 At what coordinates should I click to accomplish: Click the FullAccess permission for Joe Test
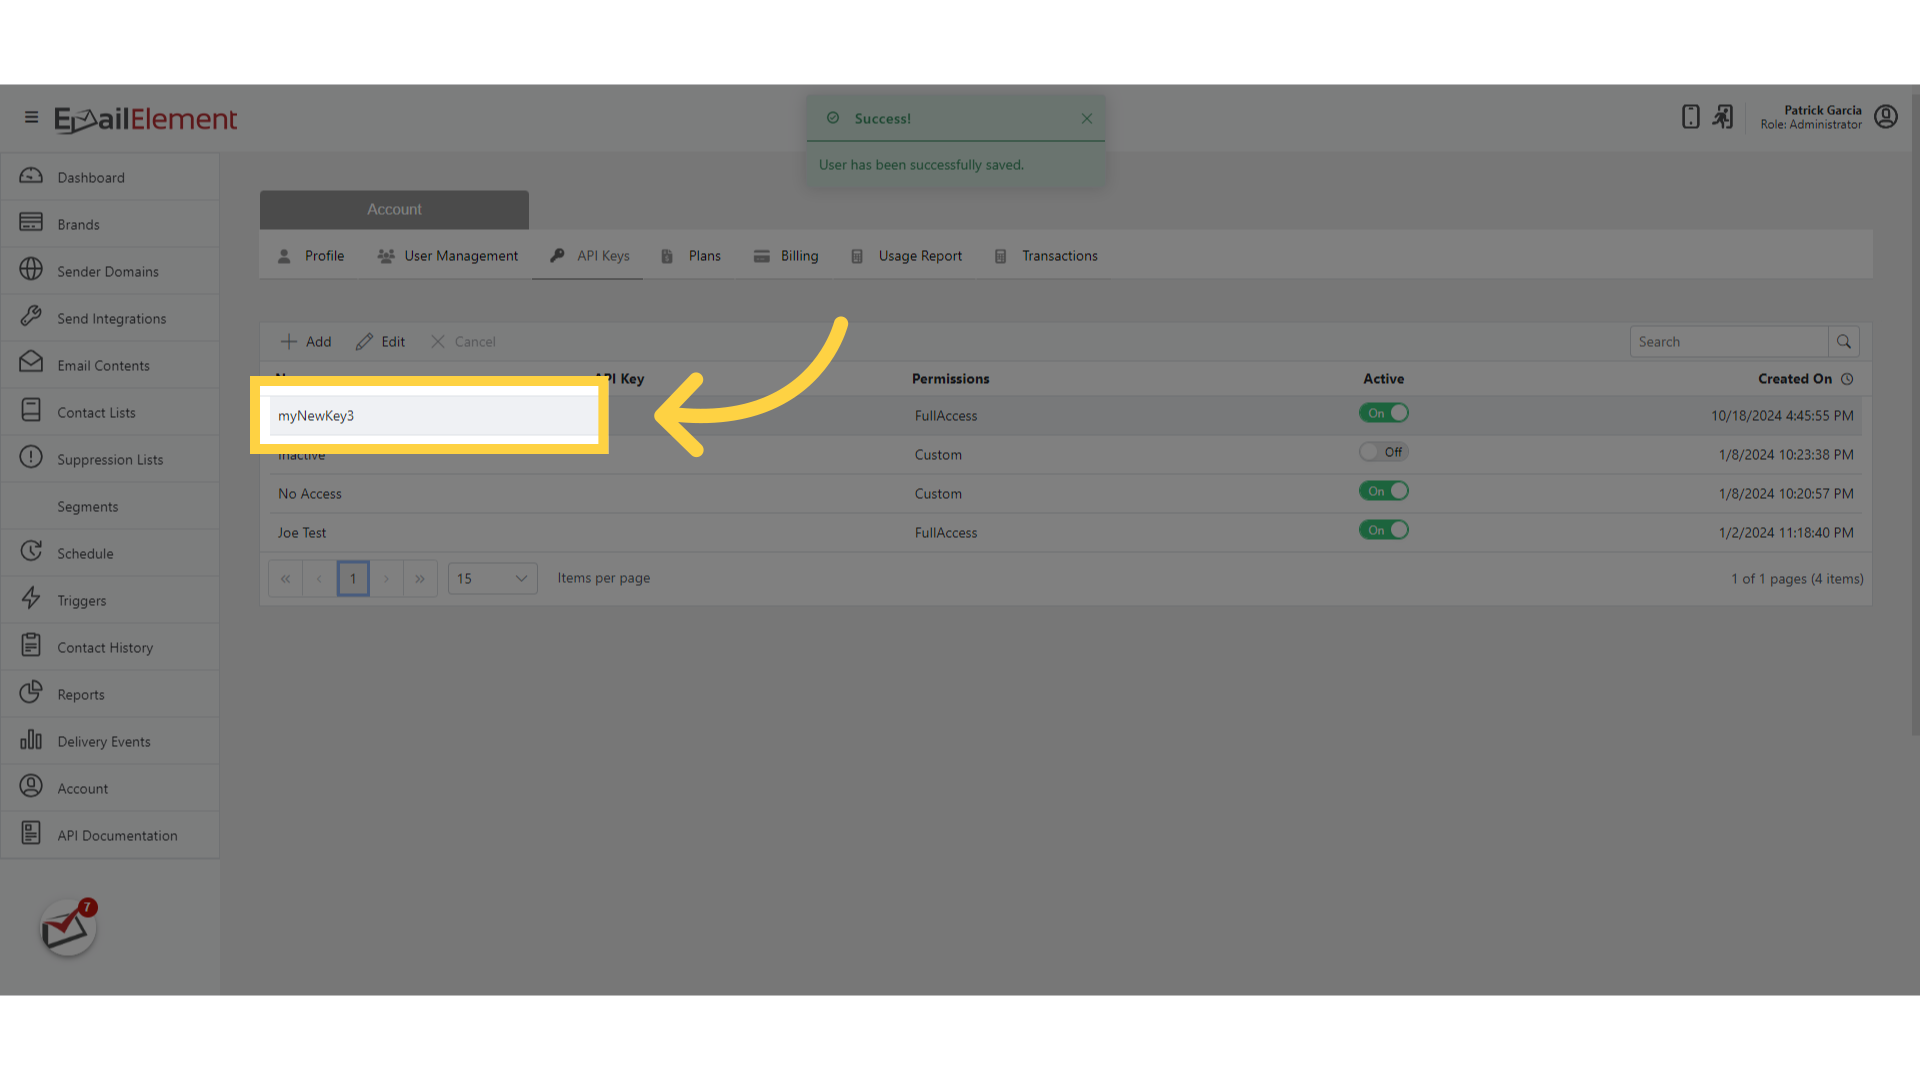[946, 533]
